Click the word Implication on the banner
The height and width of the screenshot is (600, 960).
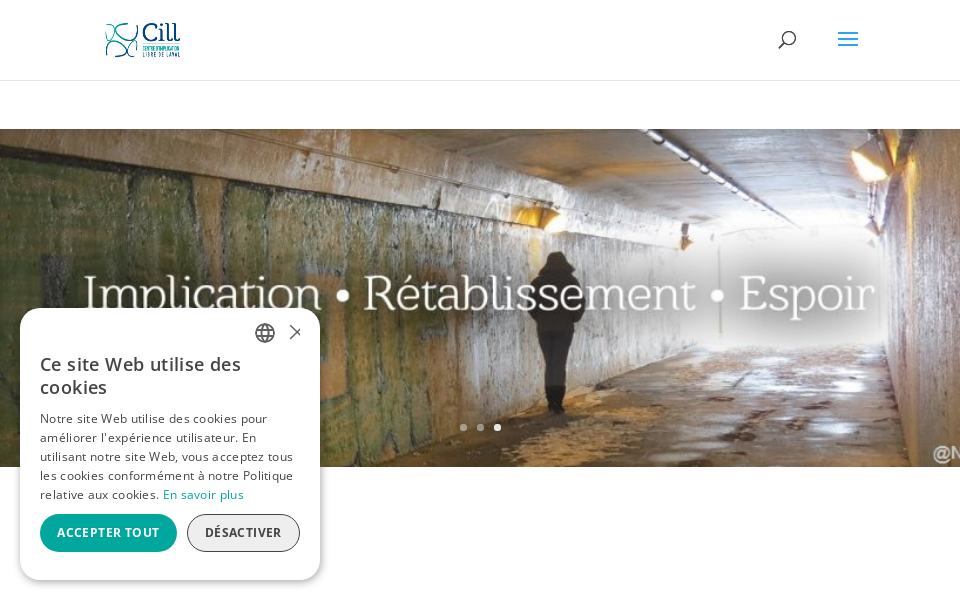tap(201, 293)
